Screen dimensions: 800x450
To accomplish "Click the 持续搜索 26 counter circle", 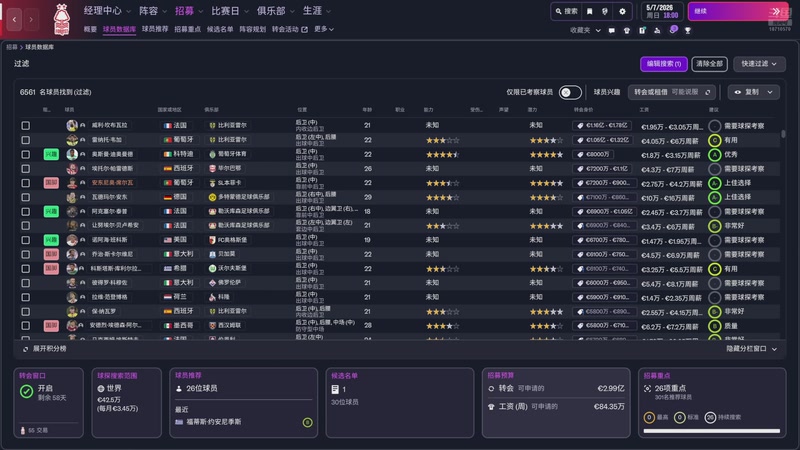I will [x=710, y=417].
